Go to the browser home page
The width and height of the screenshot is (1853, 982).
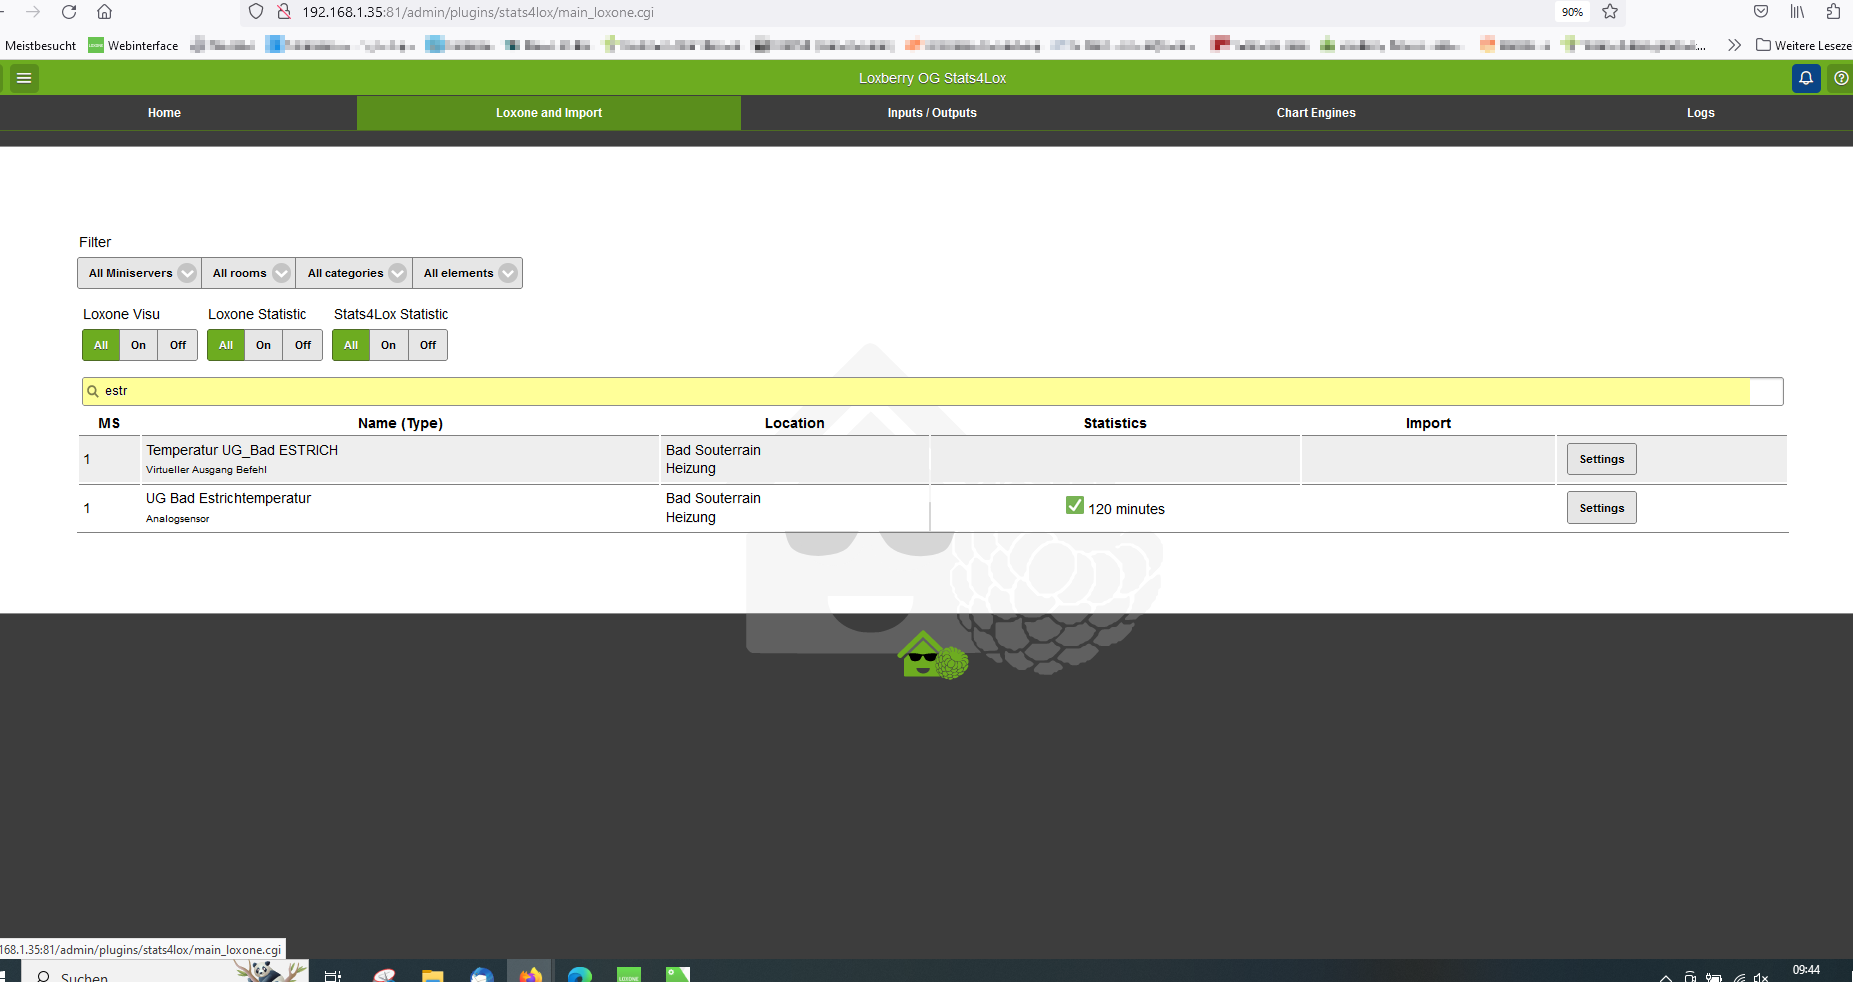point(104,12)
